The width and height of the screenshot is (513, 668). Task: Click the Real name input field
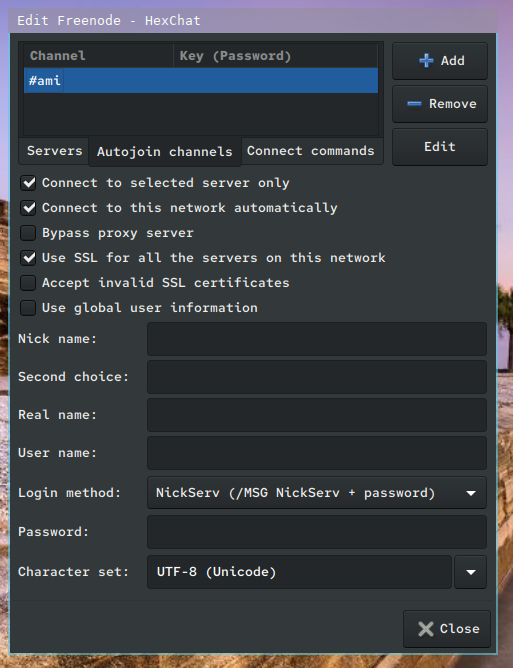point(317,415)
